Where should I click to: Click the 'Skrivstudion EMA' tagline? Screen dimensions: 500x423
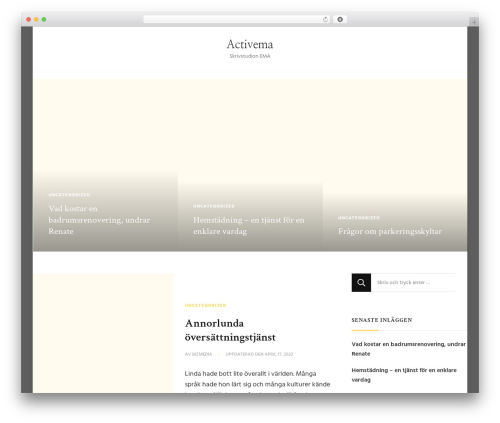(250, 56)
